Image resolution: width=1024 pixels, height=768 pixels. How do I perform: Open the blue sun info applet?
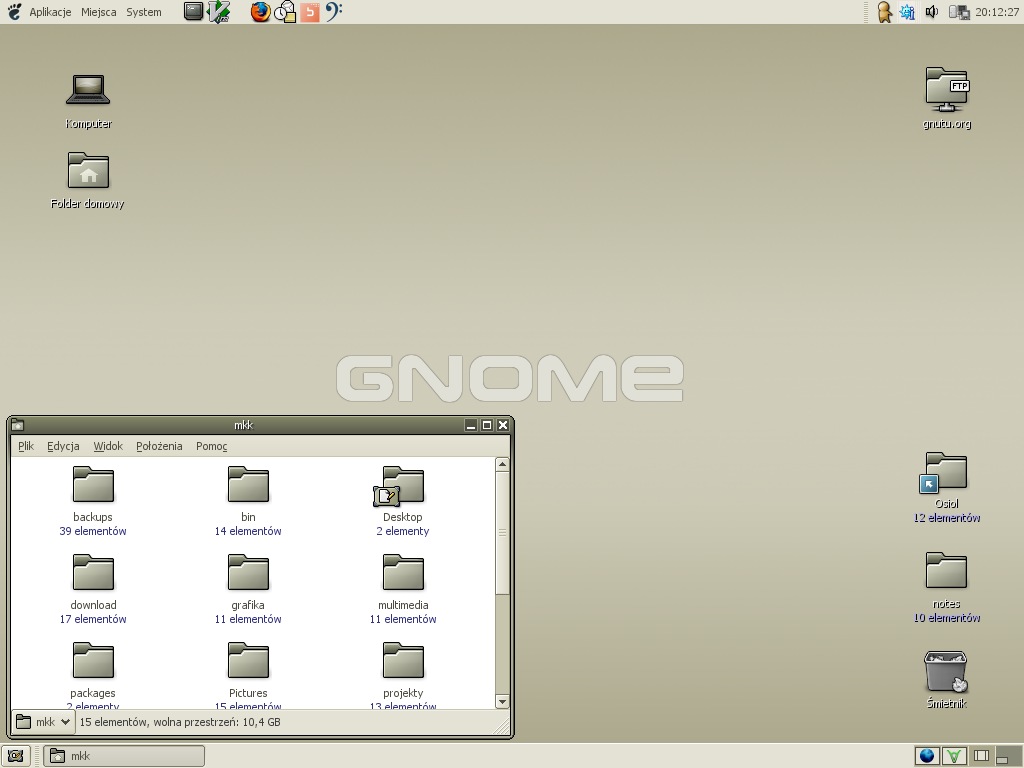point(907,12)
